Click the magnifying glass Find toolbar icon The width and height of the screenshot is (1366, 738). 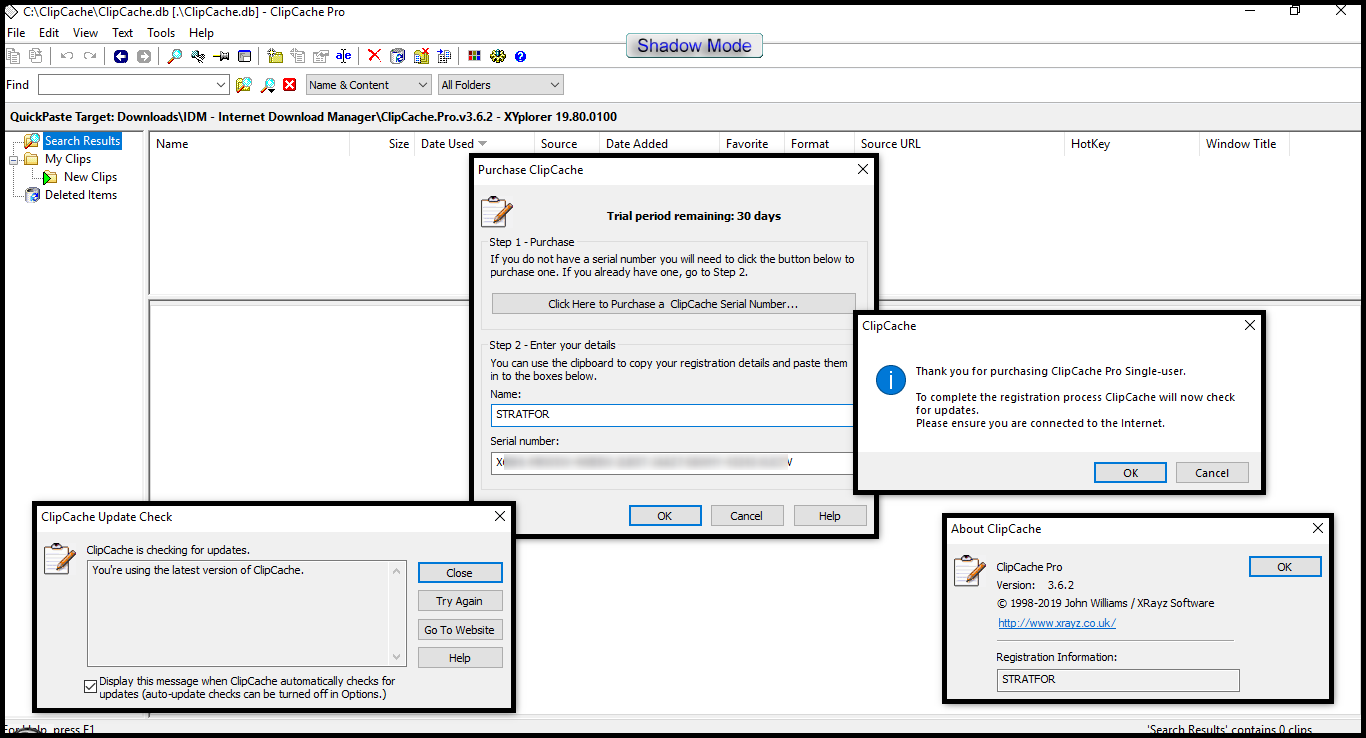[175, 57]
